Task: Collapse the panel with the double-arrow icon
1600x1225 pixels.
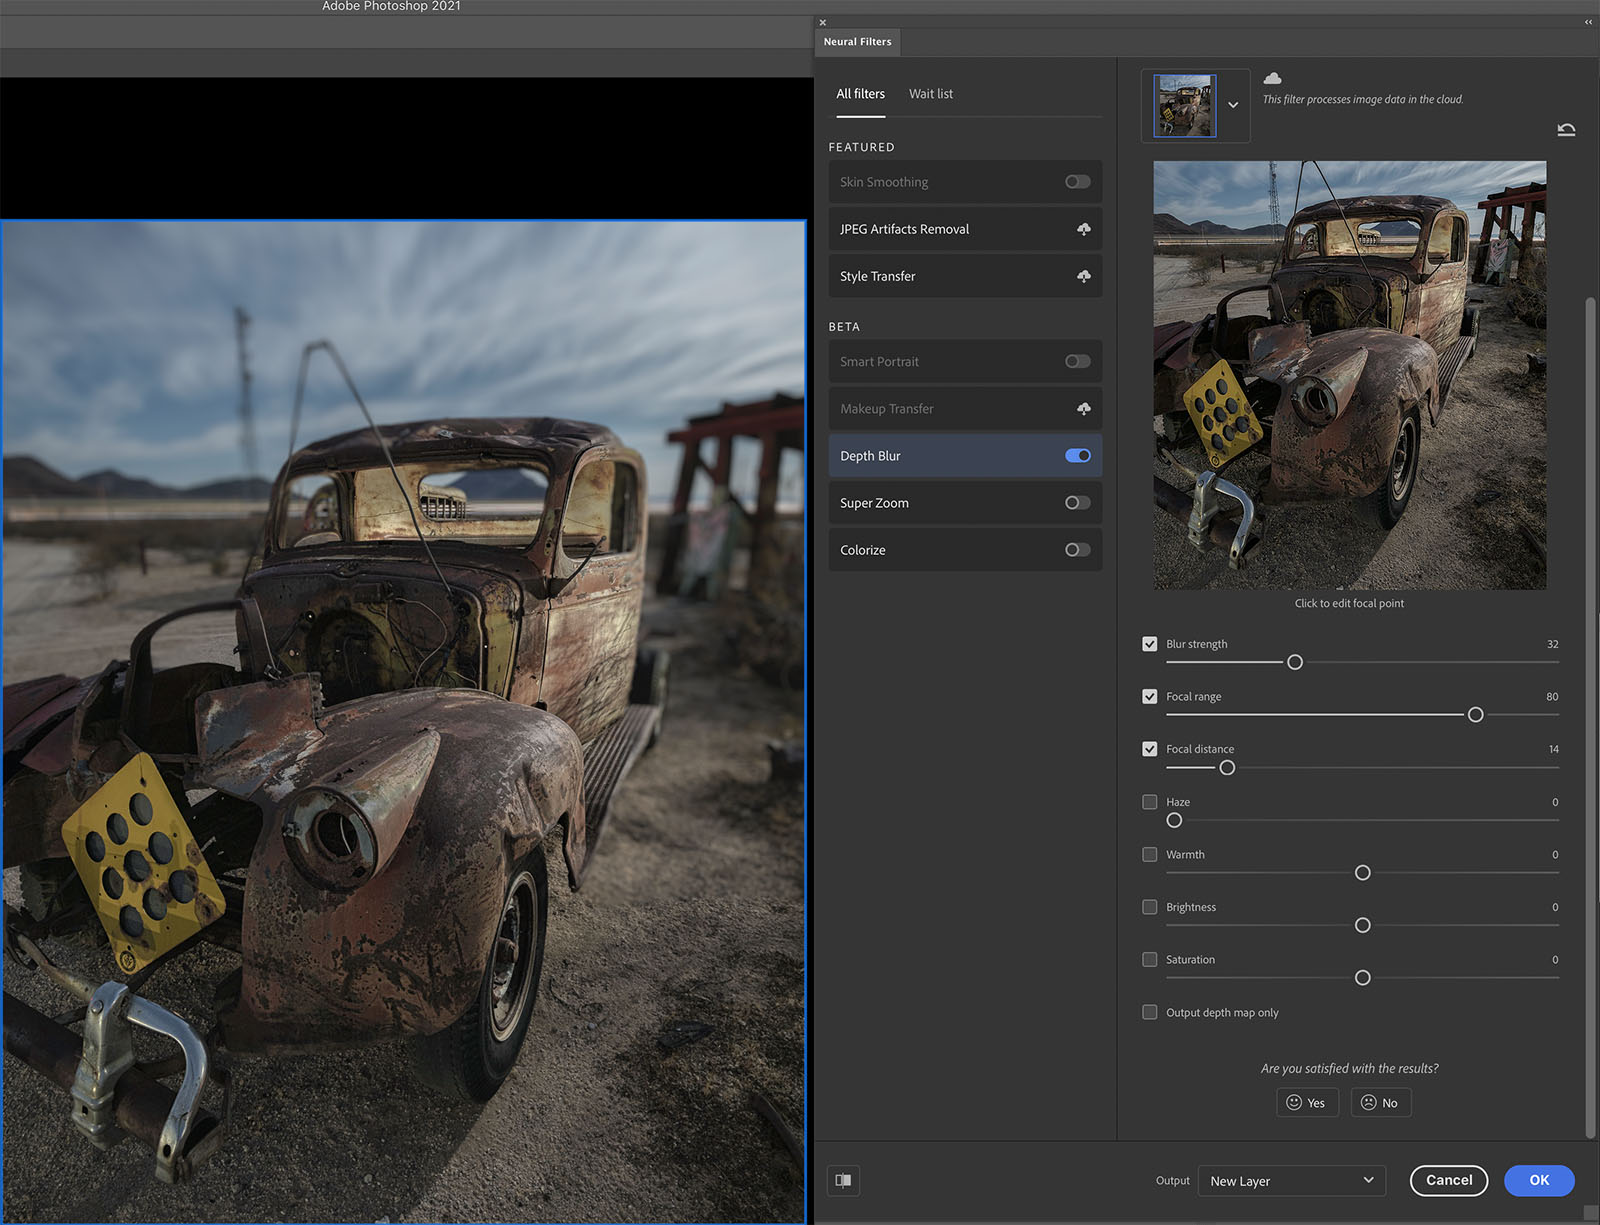Action: click(1588, 22)
